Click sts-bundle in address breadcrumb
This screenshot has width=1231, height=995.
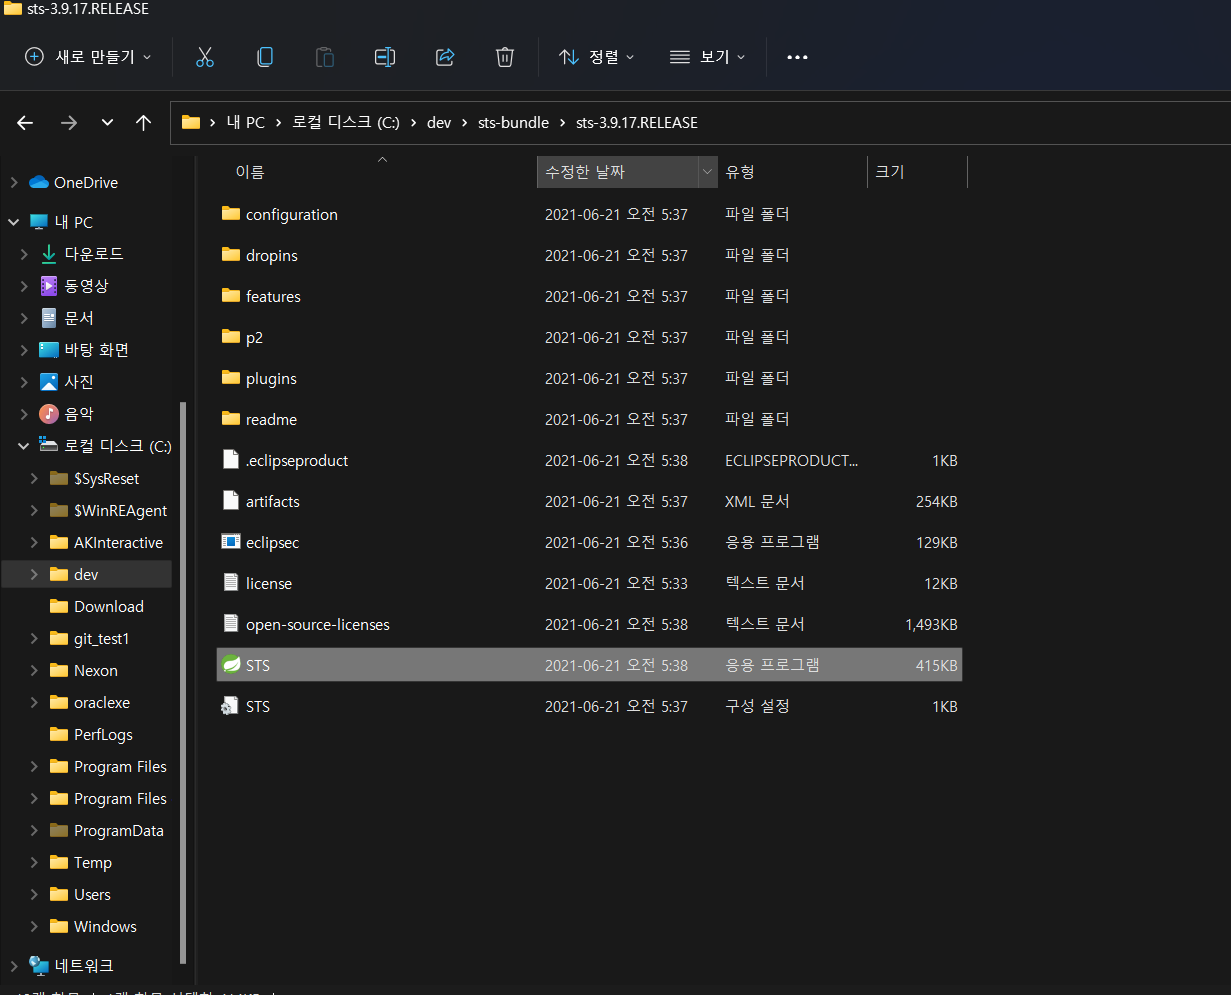pos(514,123)
